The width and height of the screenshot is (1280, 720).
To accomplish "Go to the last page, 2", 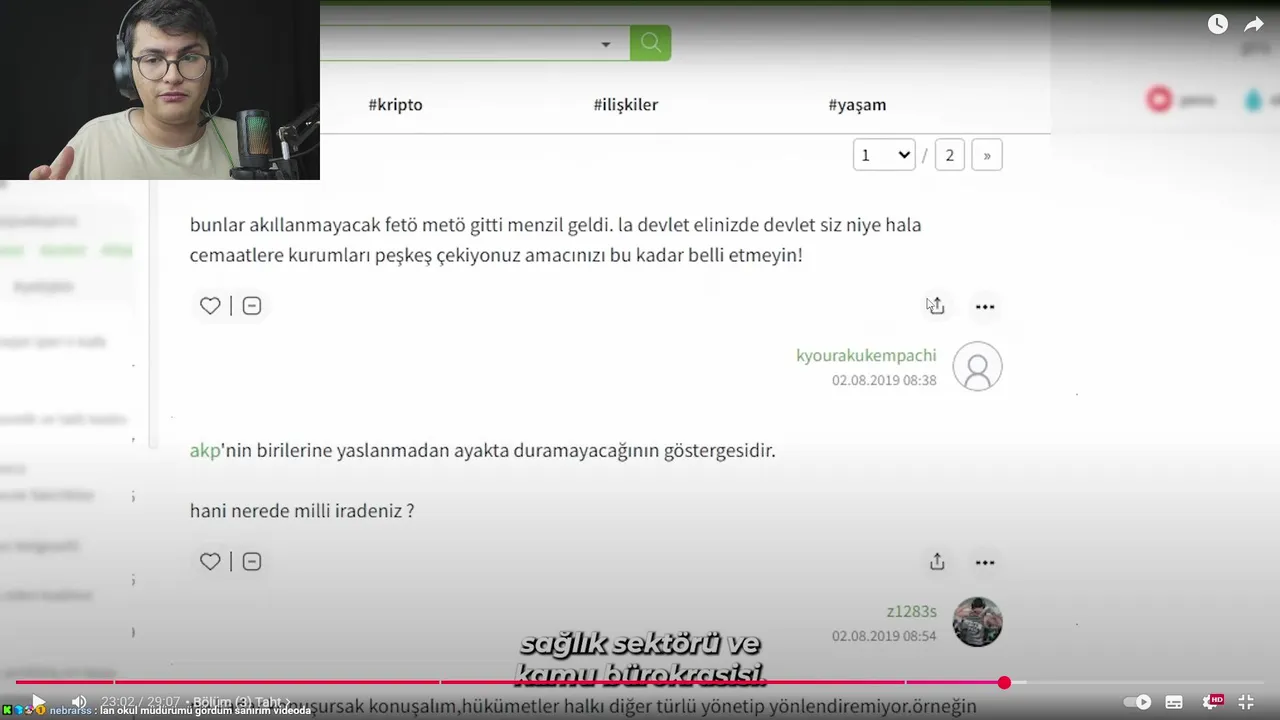I will click(949, 155).
